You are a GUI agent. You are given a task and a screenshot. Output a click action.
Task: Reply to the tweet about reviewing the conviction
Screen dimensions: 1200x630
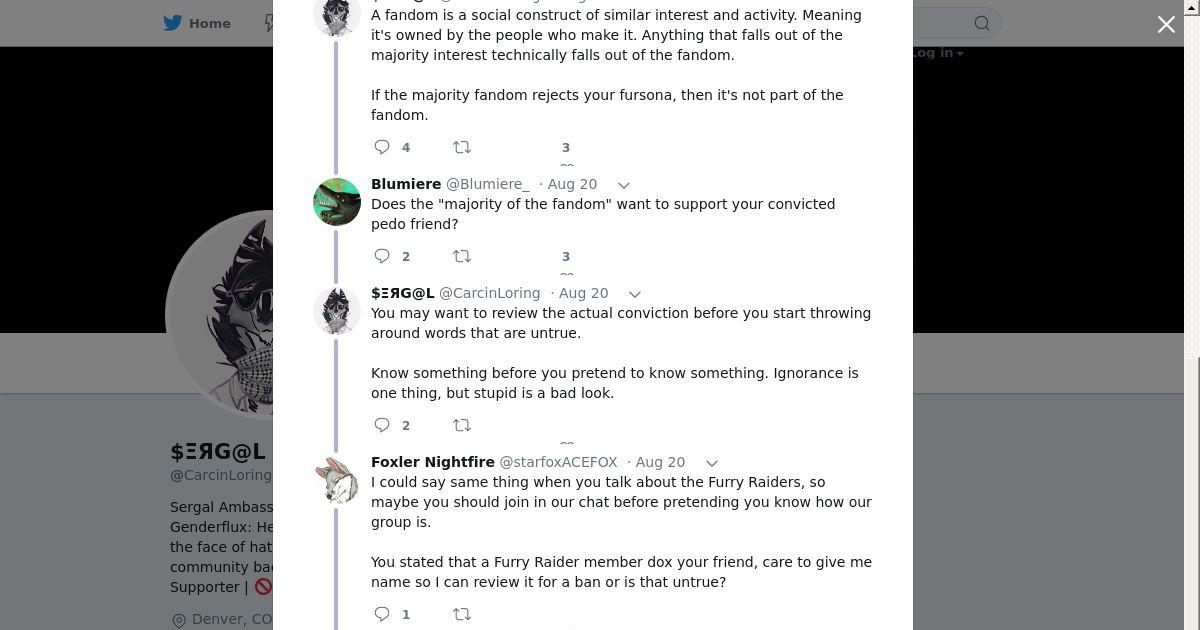(382, 425)
